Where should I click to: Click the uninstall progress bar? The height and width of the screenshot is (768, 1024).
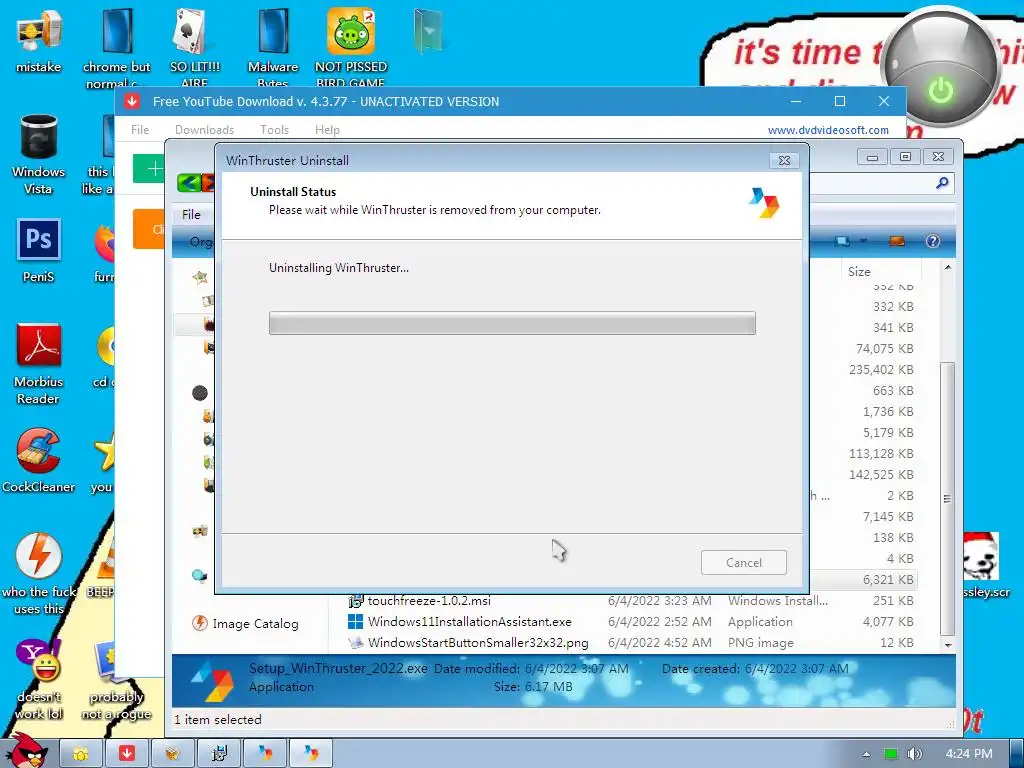pos(512,323)
